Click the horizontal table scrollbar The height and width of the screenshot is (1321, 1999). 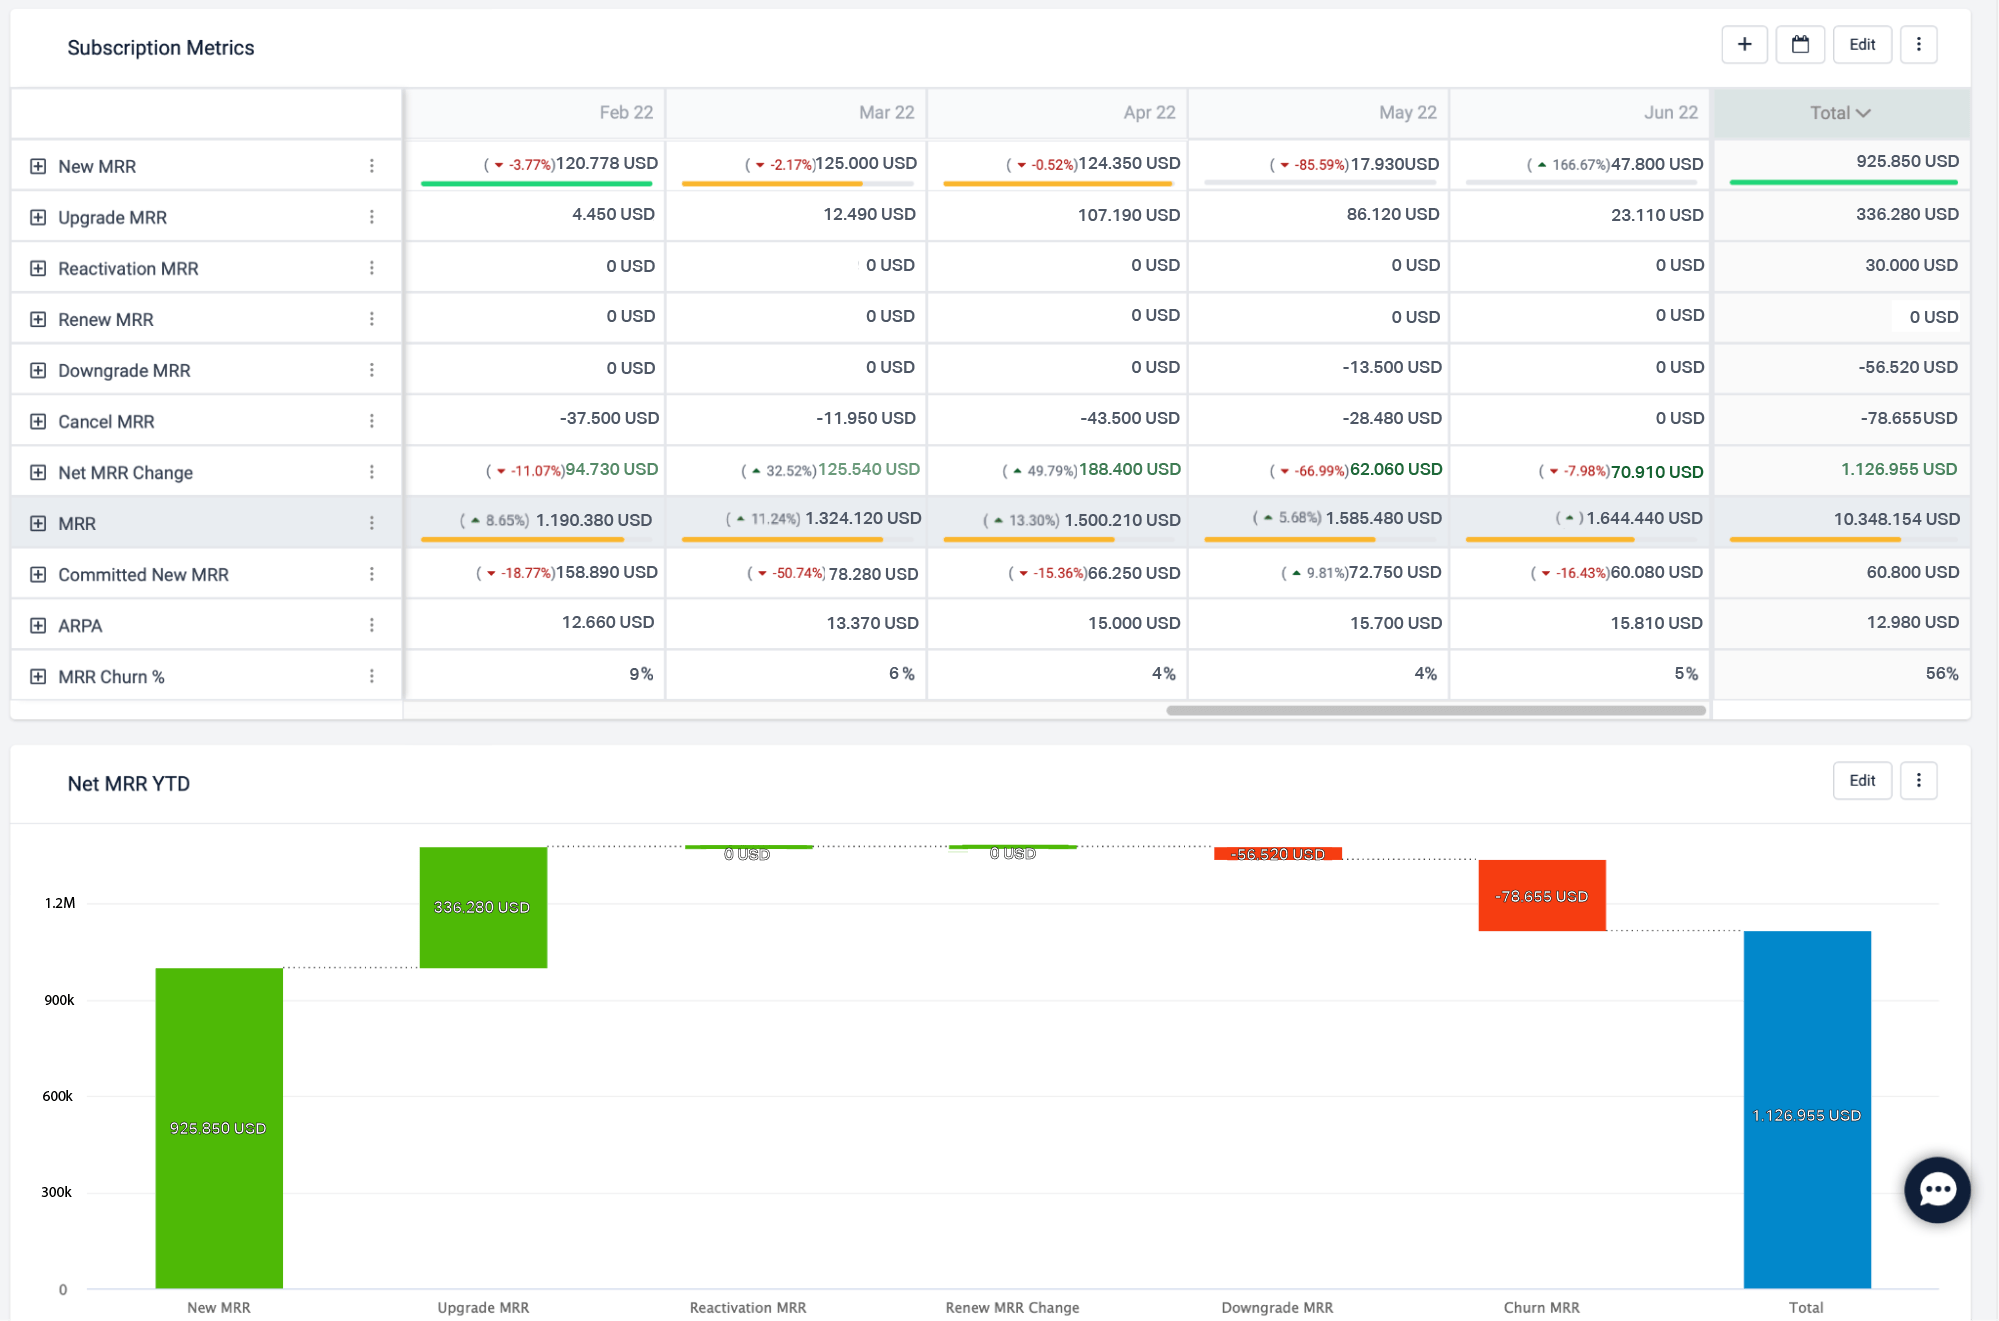click(x=1436, y=710)
